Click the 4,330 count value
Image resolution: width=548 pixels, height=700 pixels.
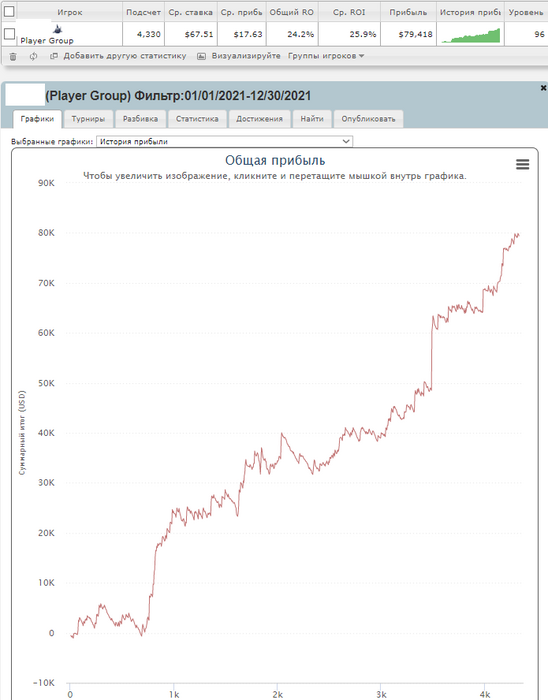click(x=149, y=34)
